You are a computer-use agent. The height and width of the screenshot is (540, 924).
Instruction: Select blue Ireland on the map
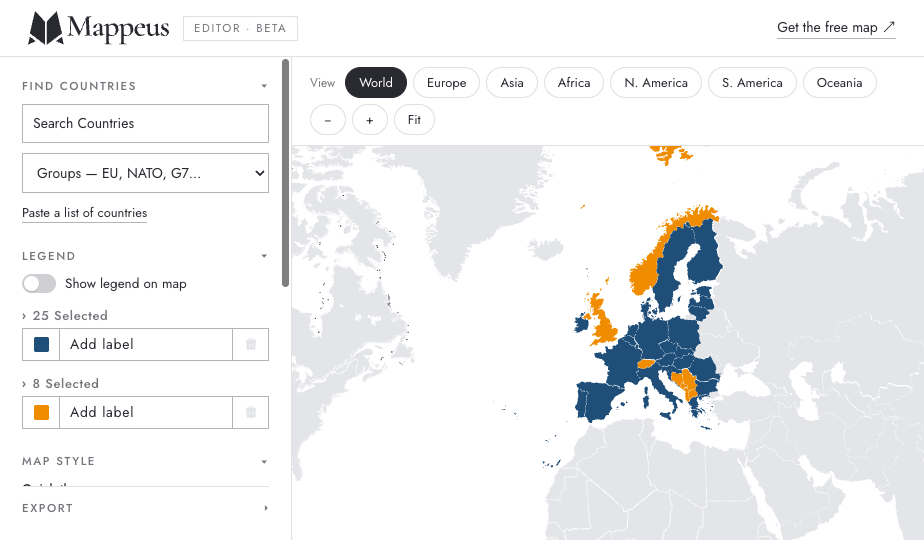click(581, 324)
